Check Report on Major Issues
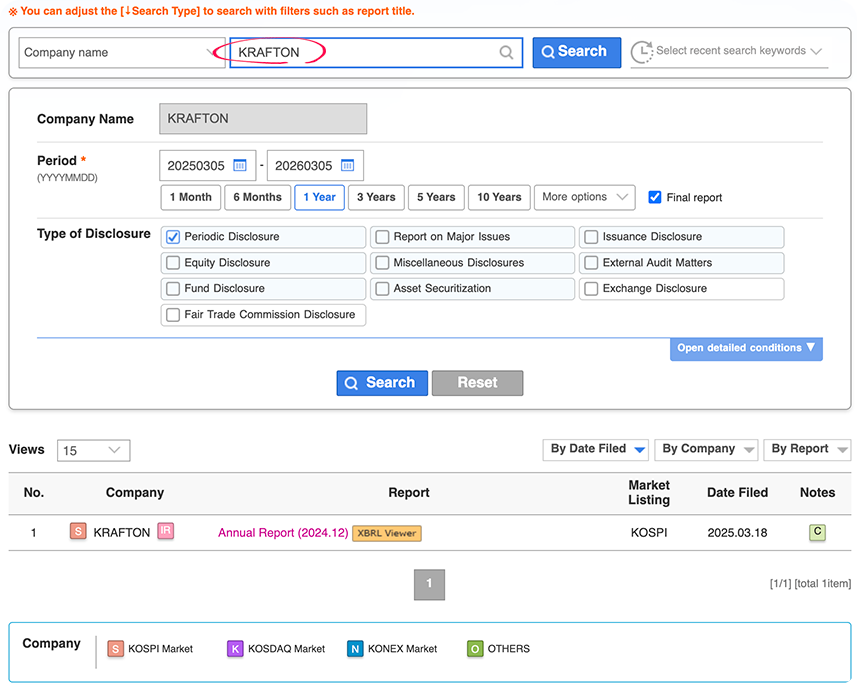The height and width of the screenshot is (685, 857). [382, 237]
